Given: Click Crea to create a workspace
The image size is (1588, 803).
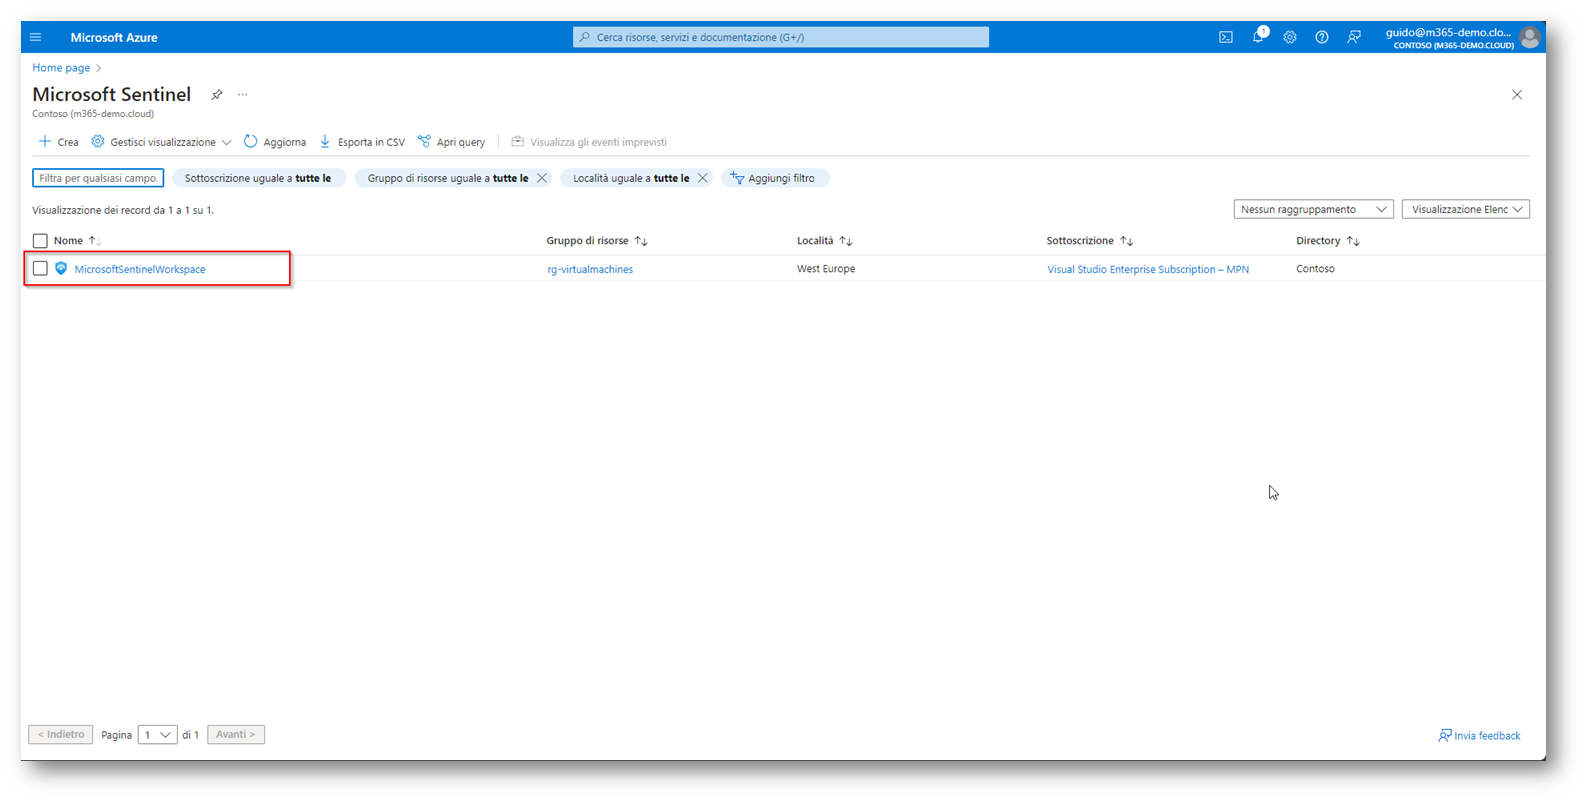Looking at the screenshot, I should tap(58, 142).
